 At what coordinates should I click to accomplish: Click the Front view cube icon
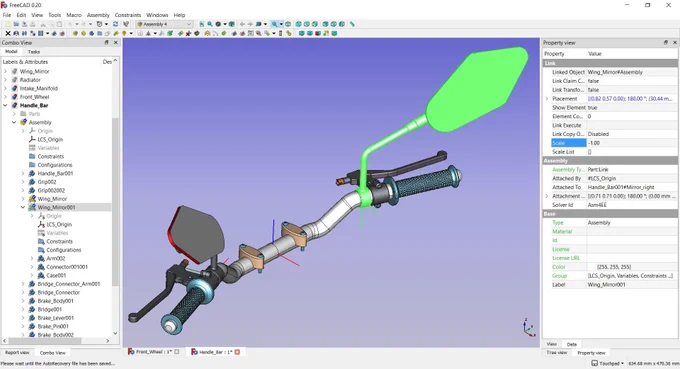[298, 24]
